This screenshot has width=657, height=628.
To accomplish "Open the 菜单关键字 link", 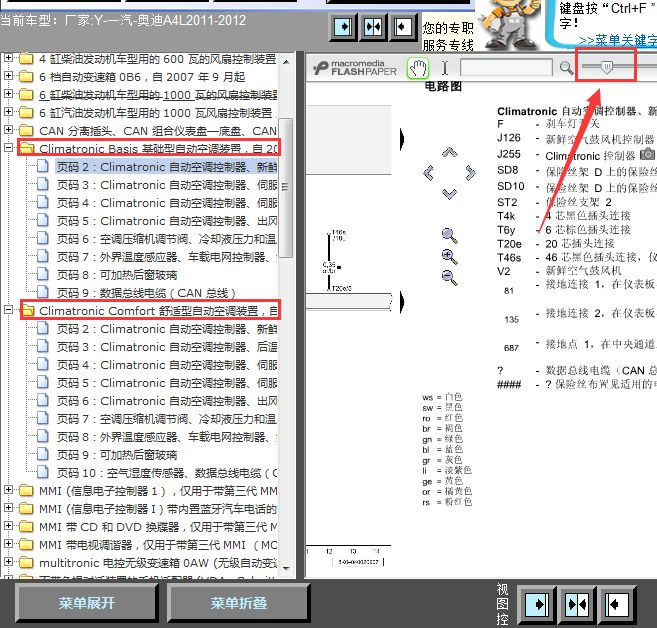I will pos(618,41).
